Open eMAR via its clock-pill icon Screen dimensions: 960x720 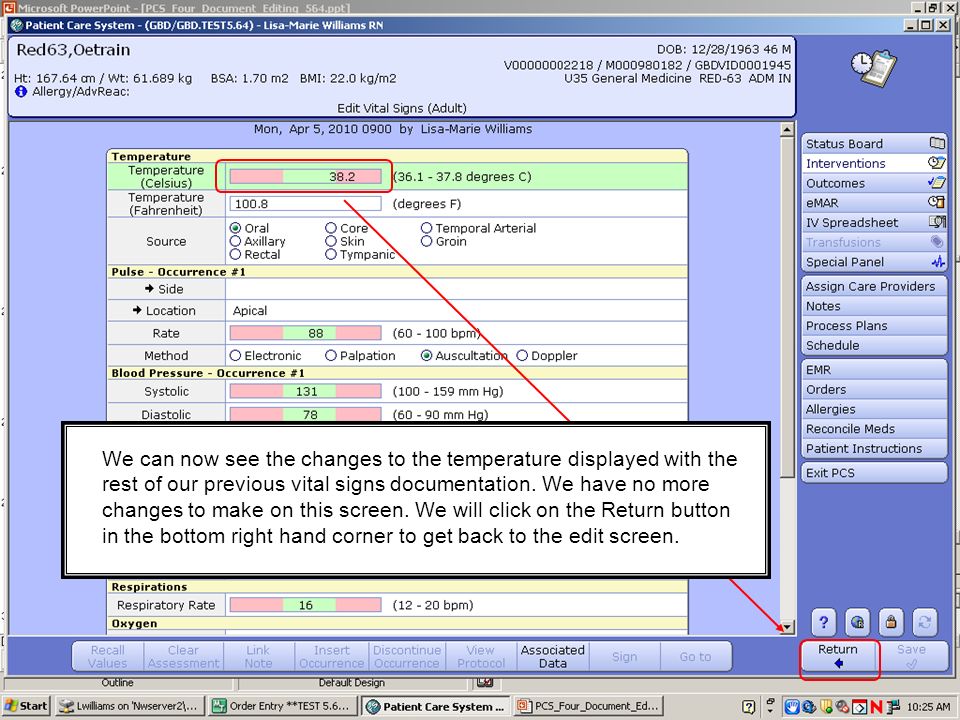pyautogui.click(x=937, y=202)
